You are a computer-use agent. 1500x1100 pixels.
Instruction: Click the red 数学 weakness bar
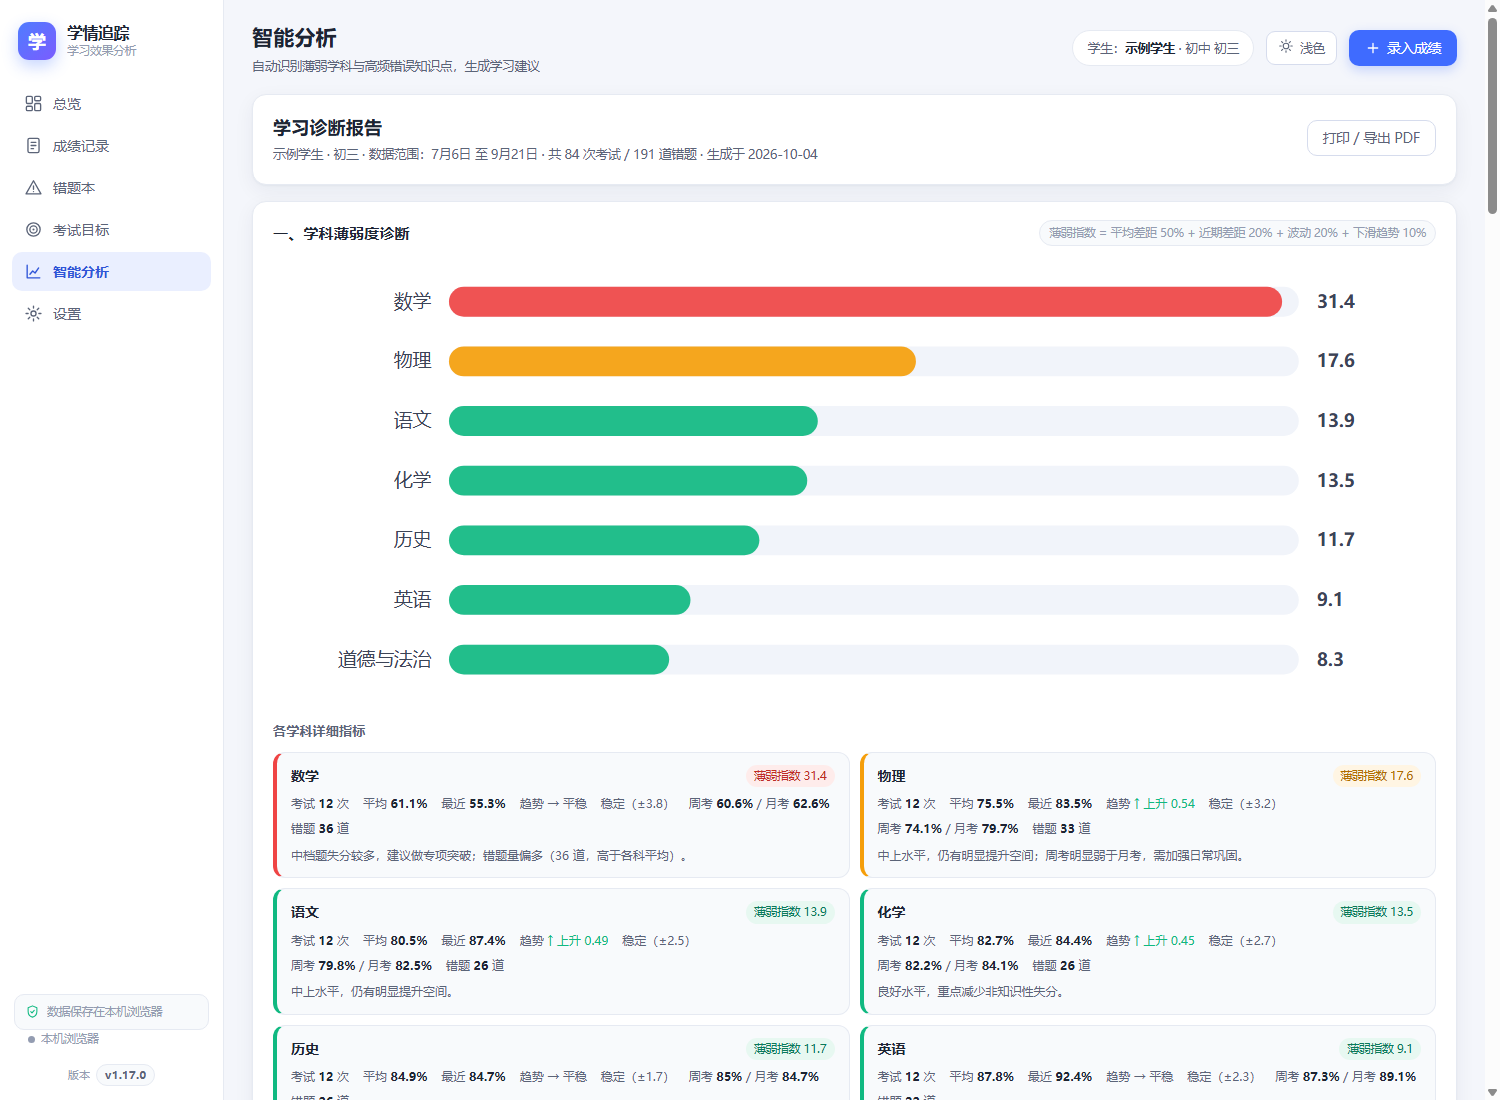865,302
